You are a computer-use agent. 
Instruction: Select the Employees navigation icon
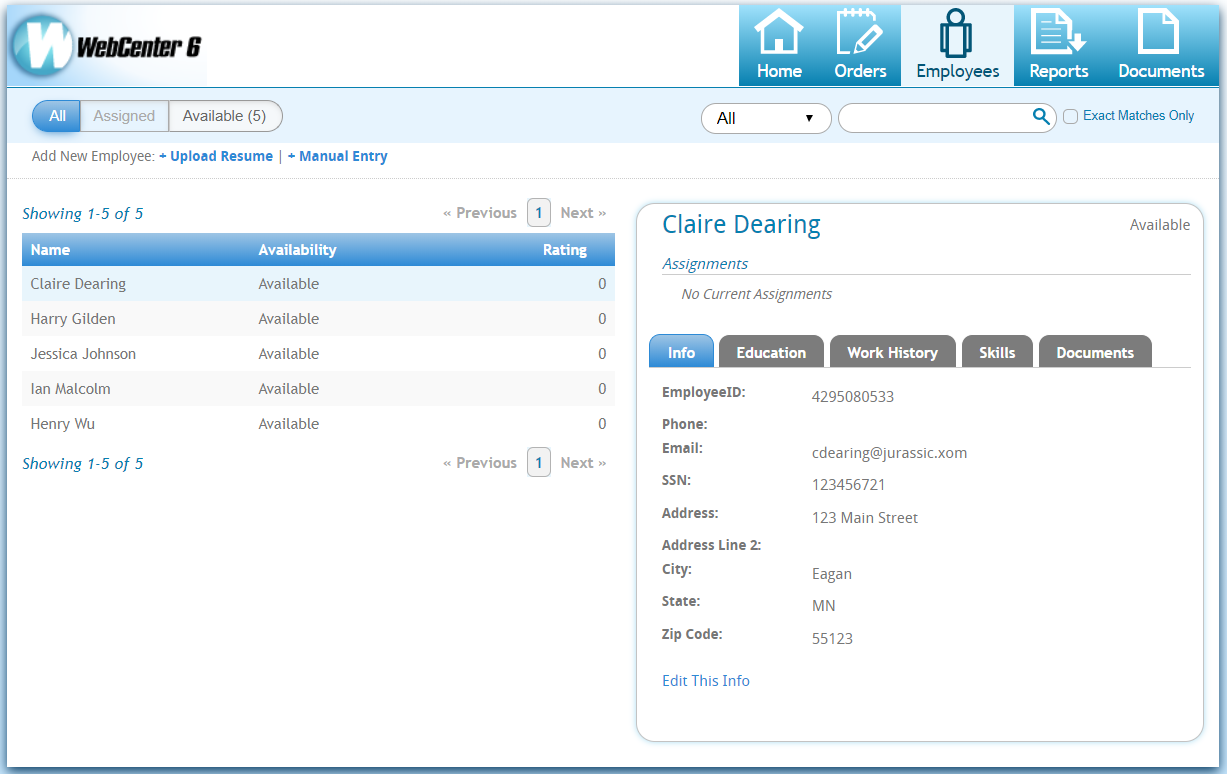[957, 45]
